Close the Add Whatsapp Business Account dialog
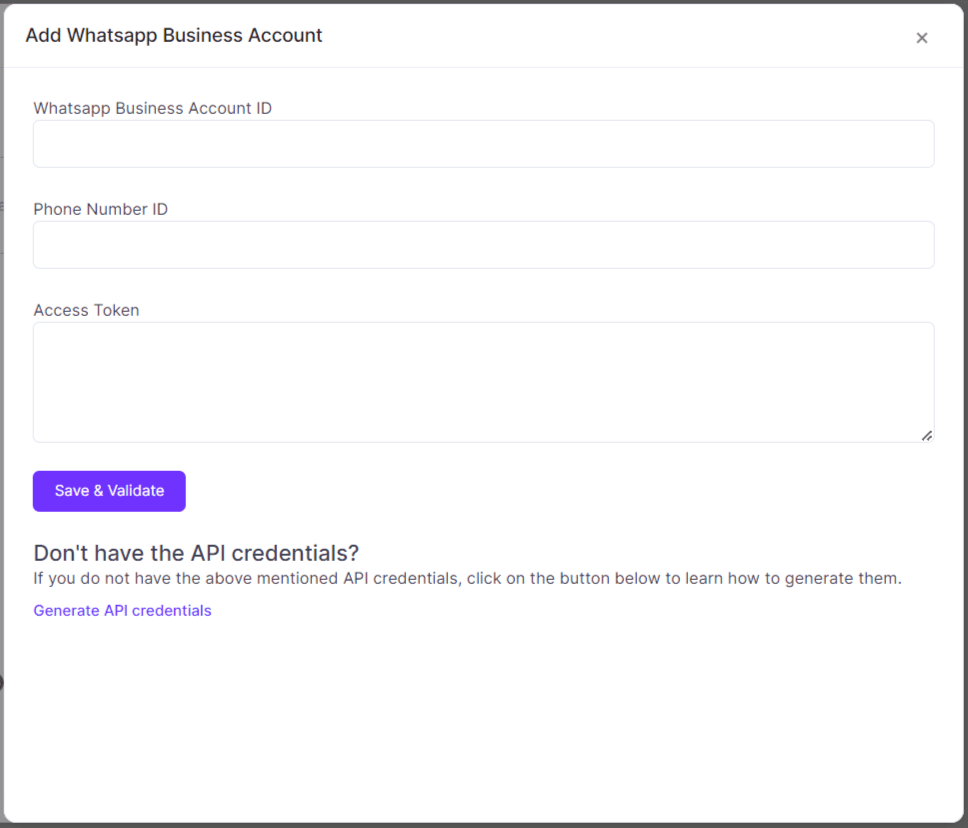The width and height of the screenshot is (968, 828). tap(921, 38)
